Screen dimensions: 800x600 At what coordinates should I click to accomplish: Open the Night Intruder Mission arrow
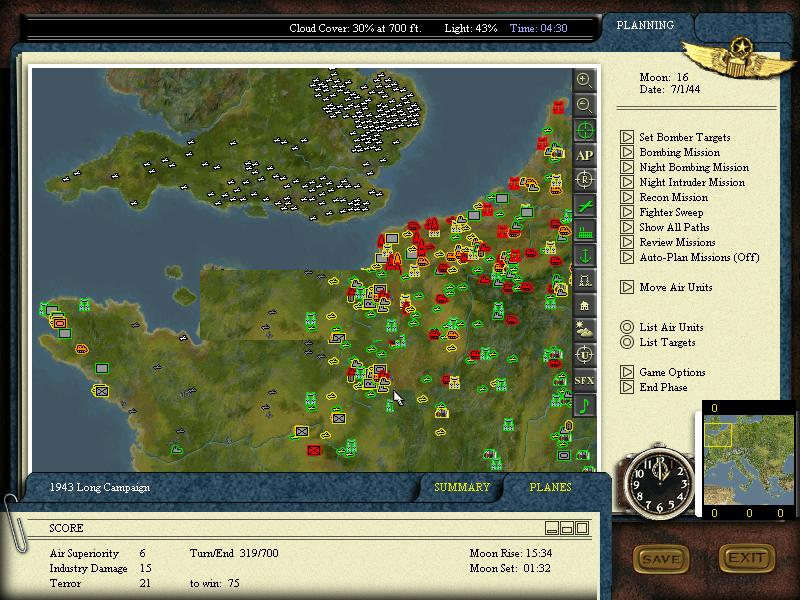627,182
